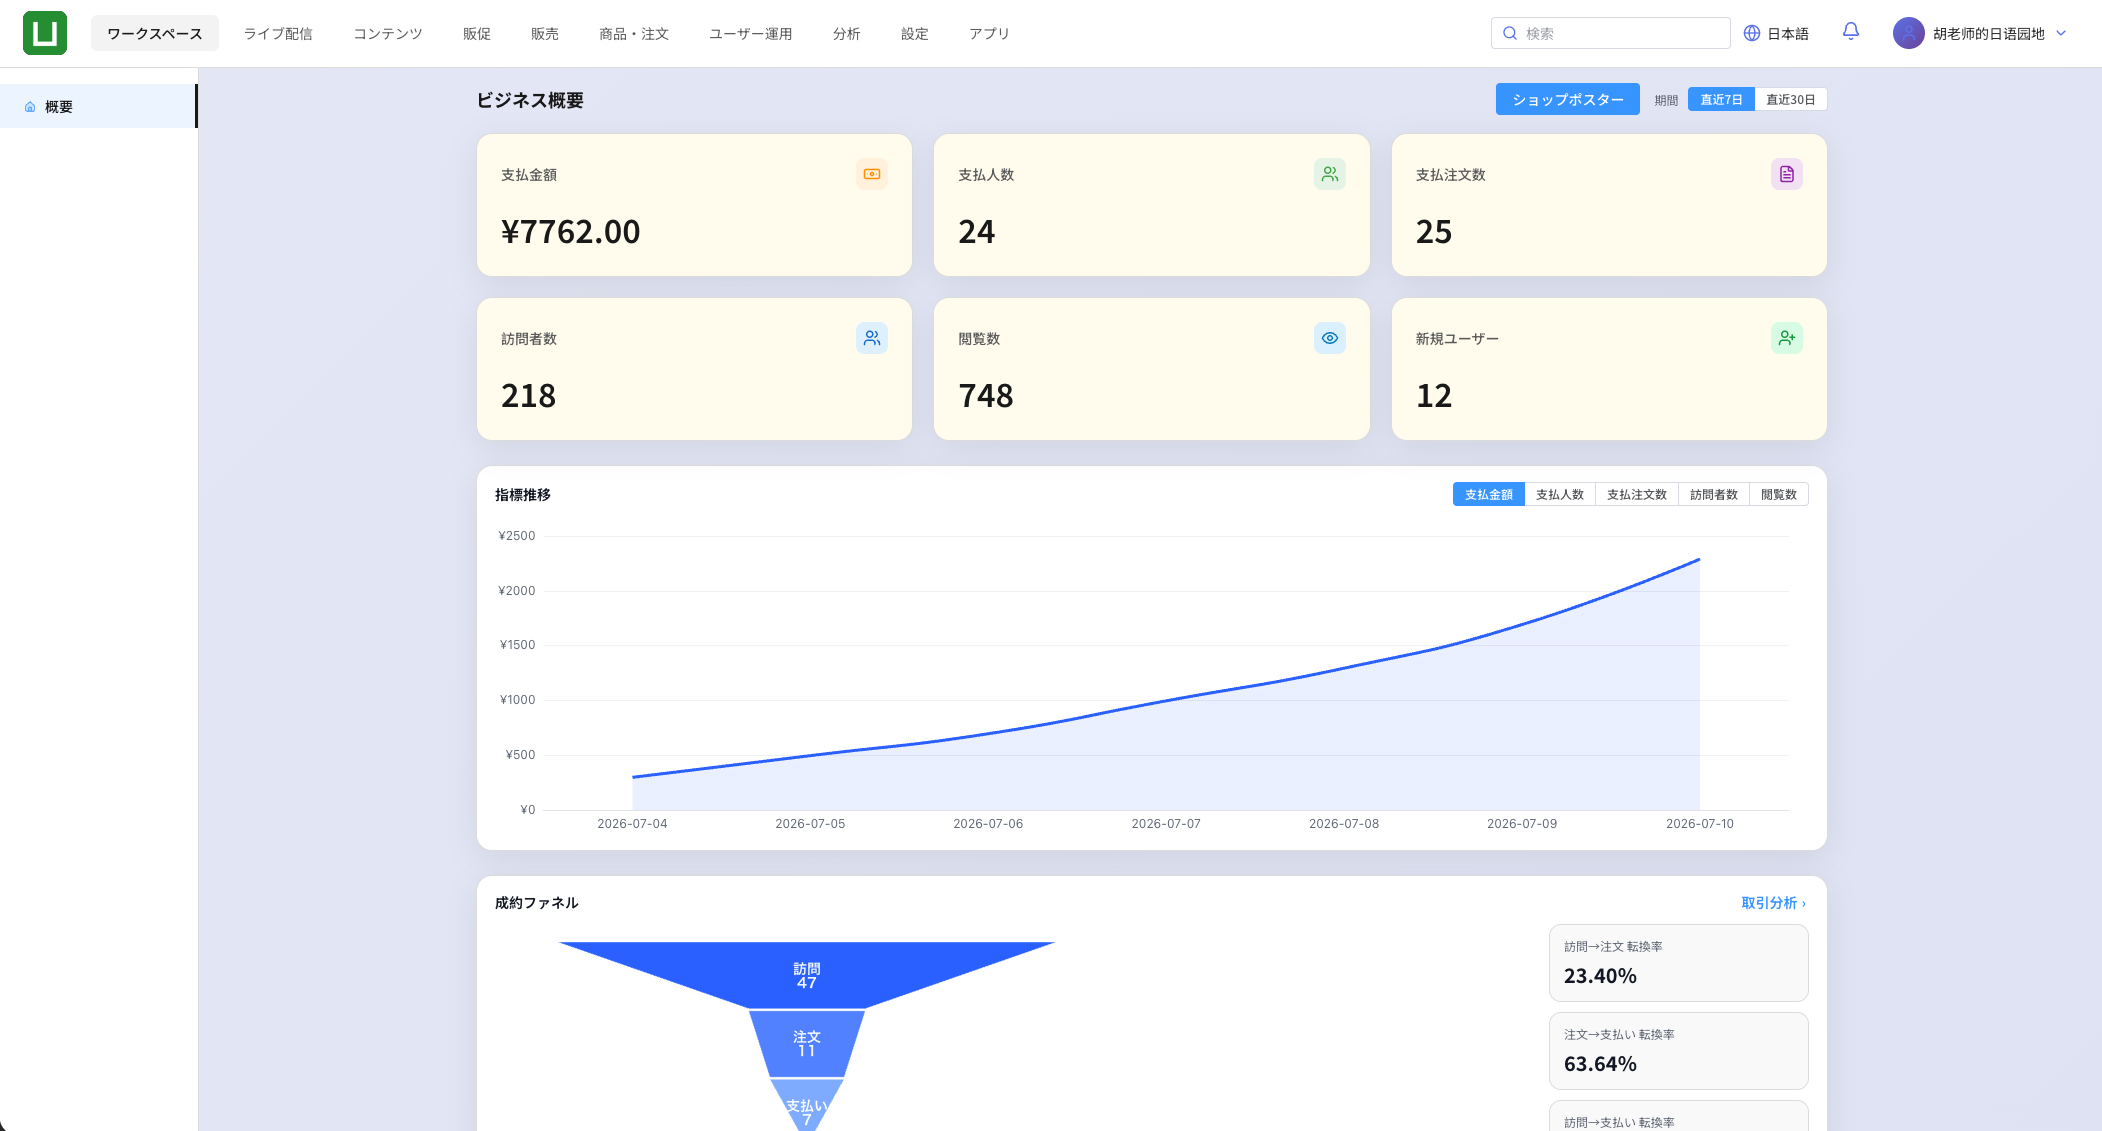Open the 販促 menu
Screen dimensions: 2102x1131
tap(477, 33)
